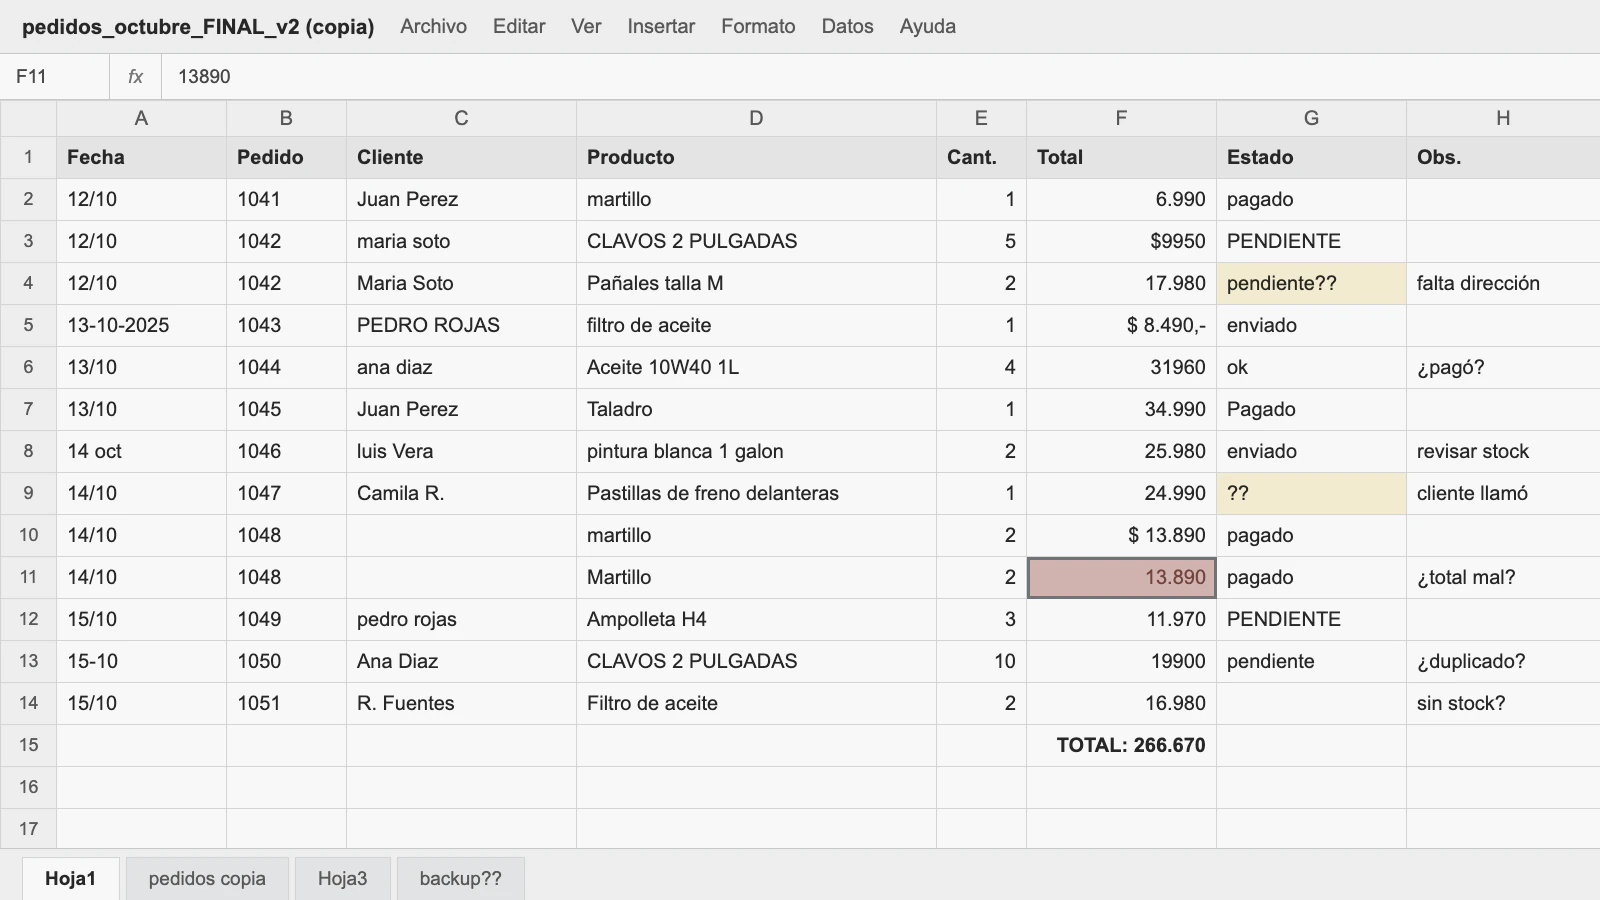The height and width of the screenshot is (900, 1600).
Task: Open the Editar menu
Action: [x=519, y=26]
